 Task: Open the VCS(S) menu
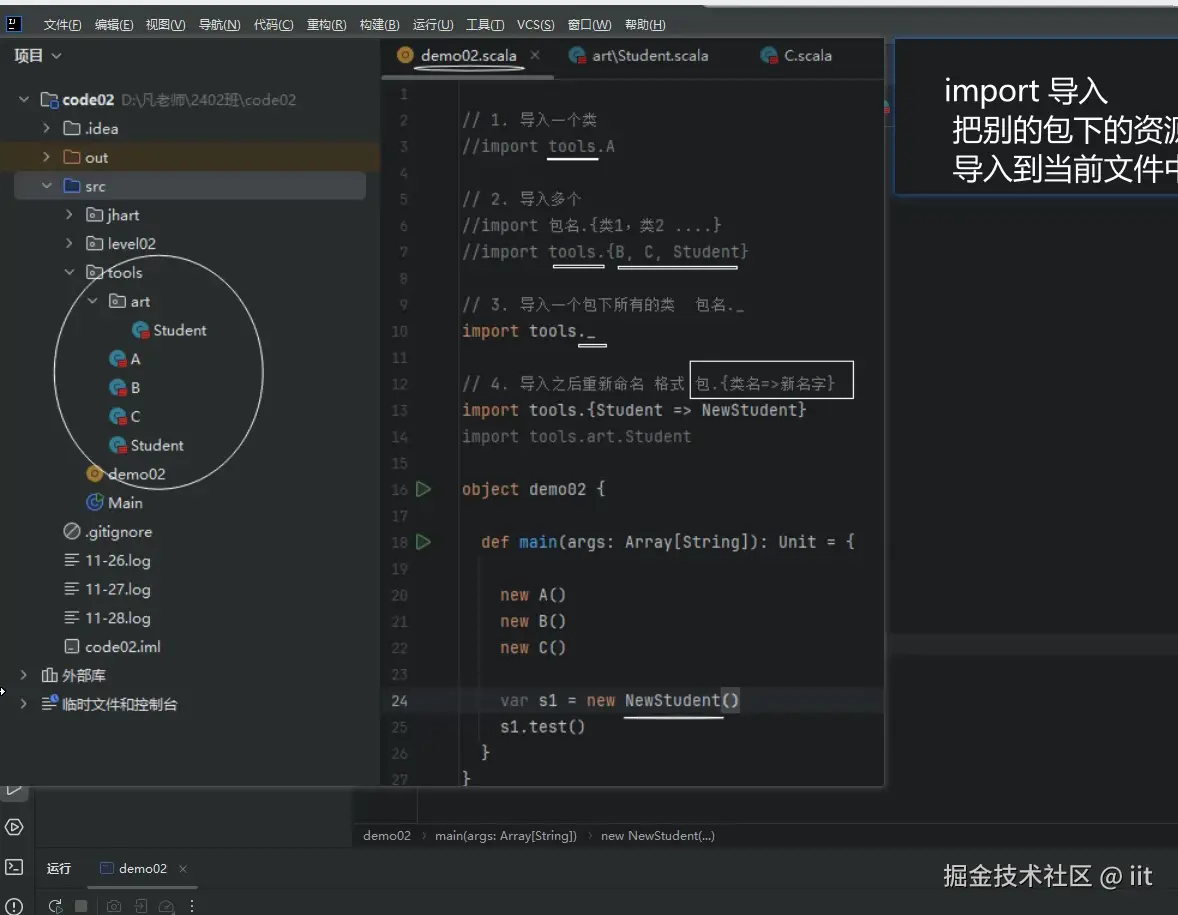[535, 25]
